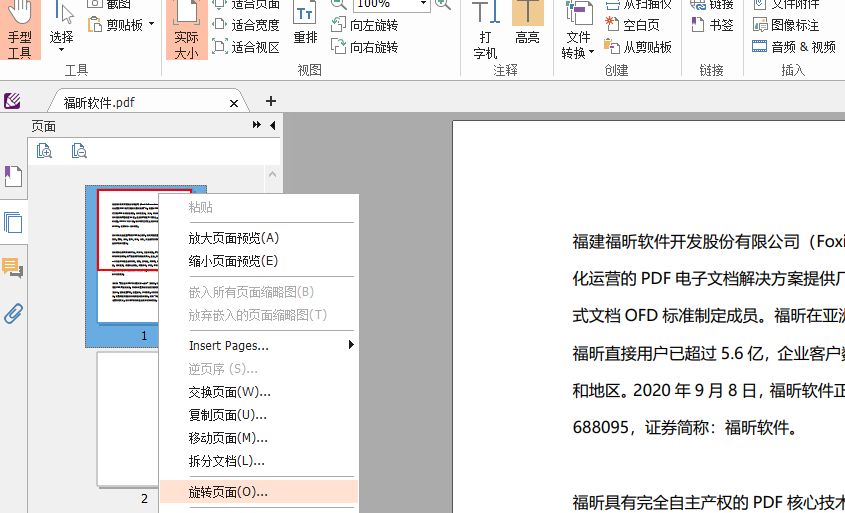Open a new tab with plus button
845x513 pixels.
[271, 101]
